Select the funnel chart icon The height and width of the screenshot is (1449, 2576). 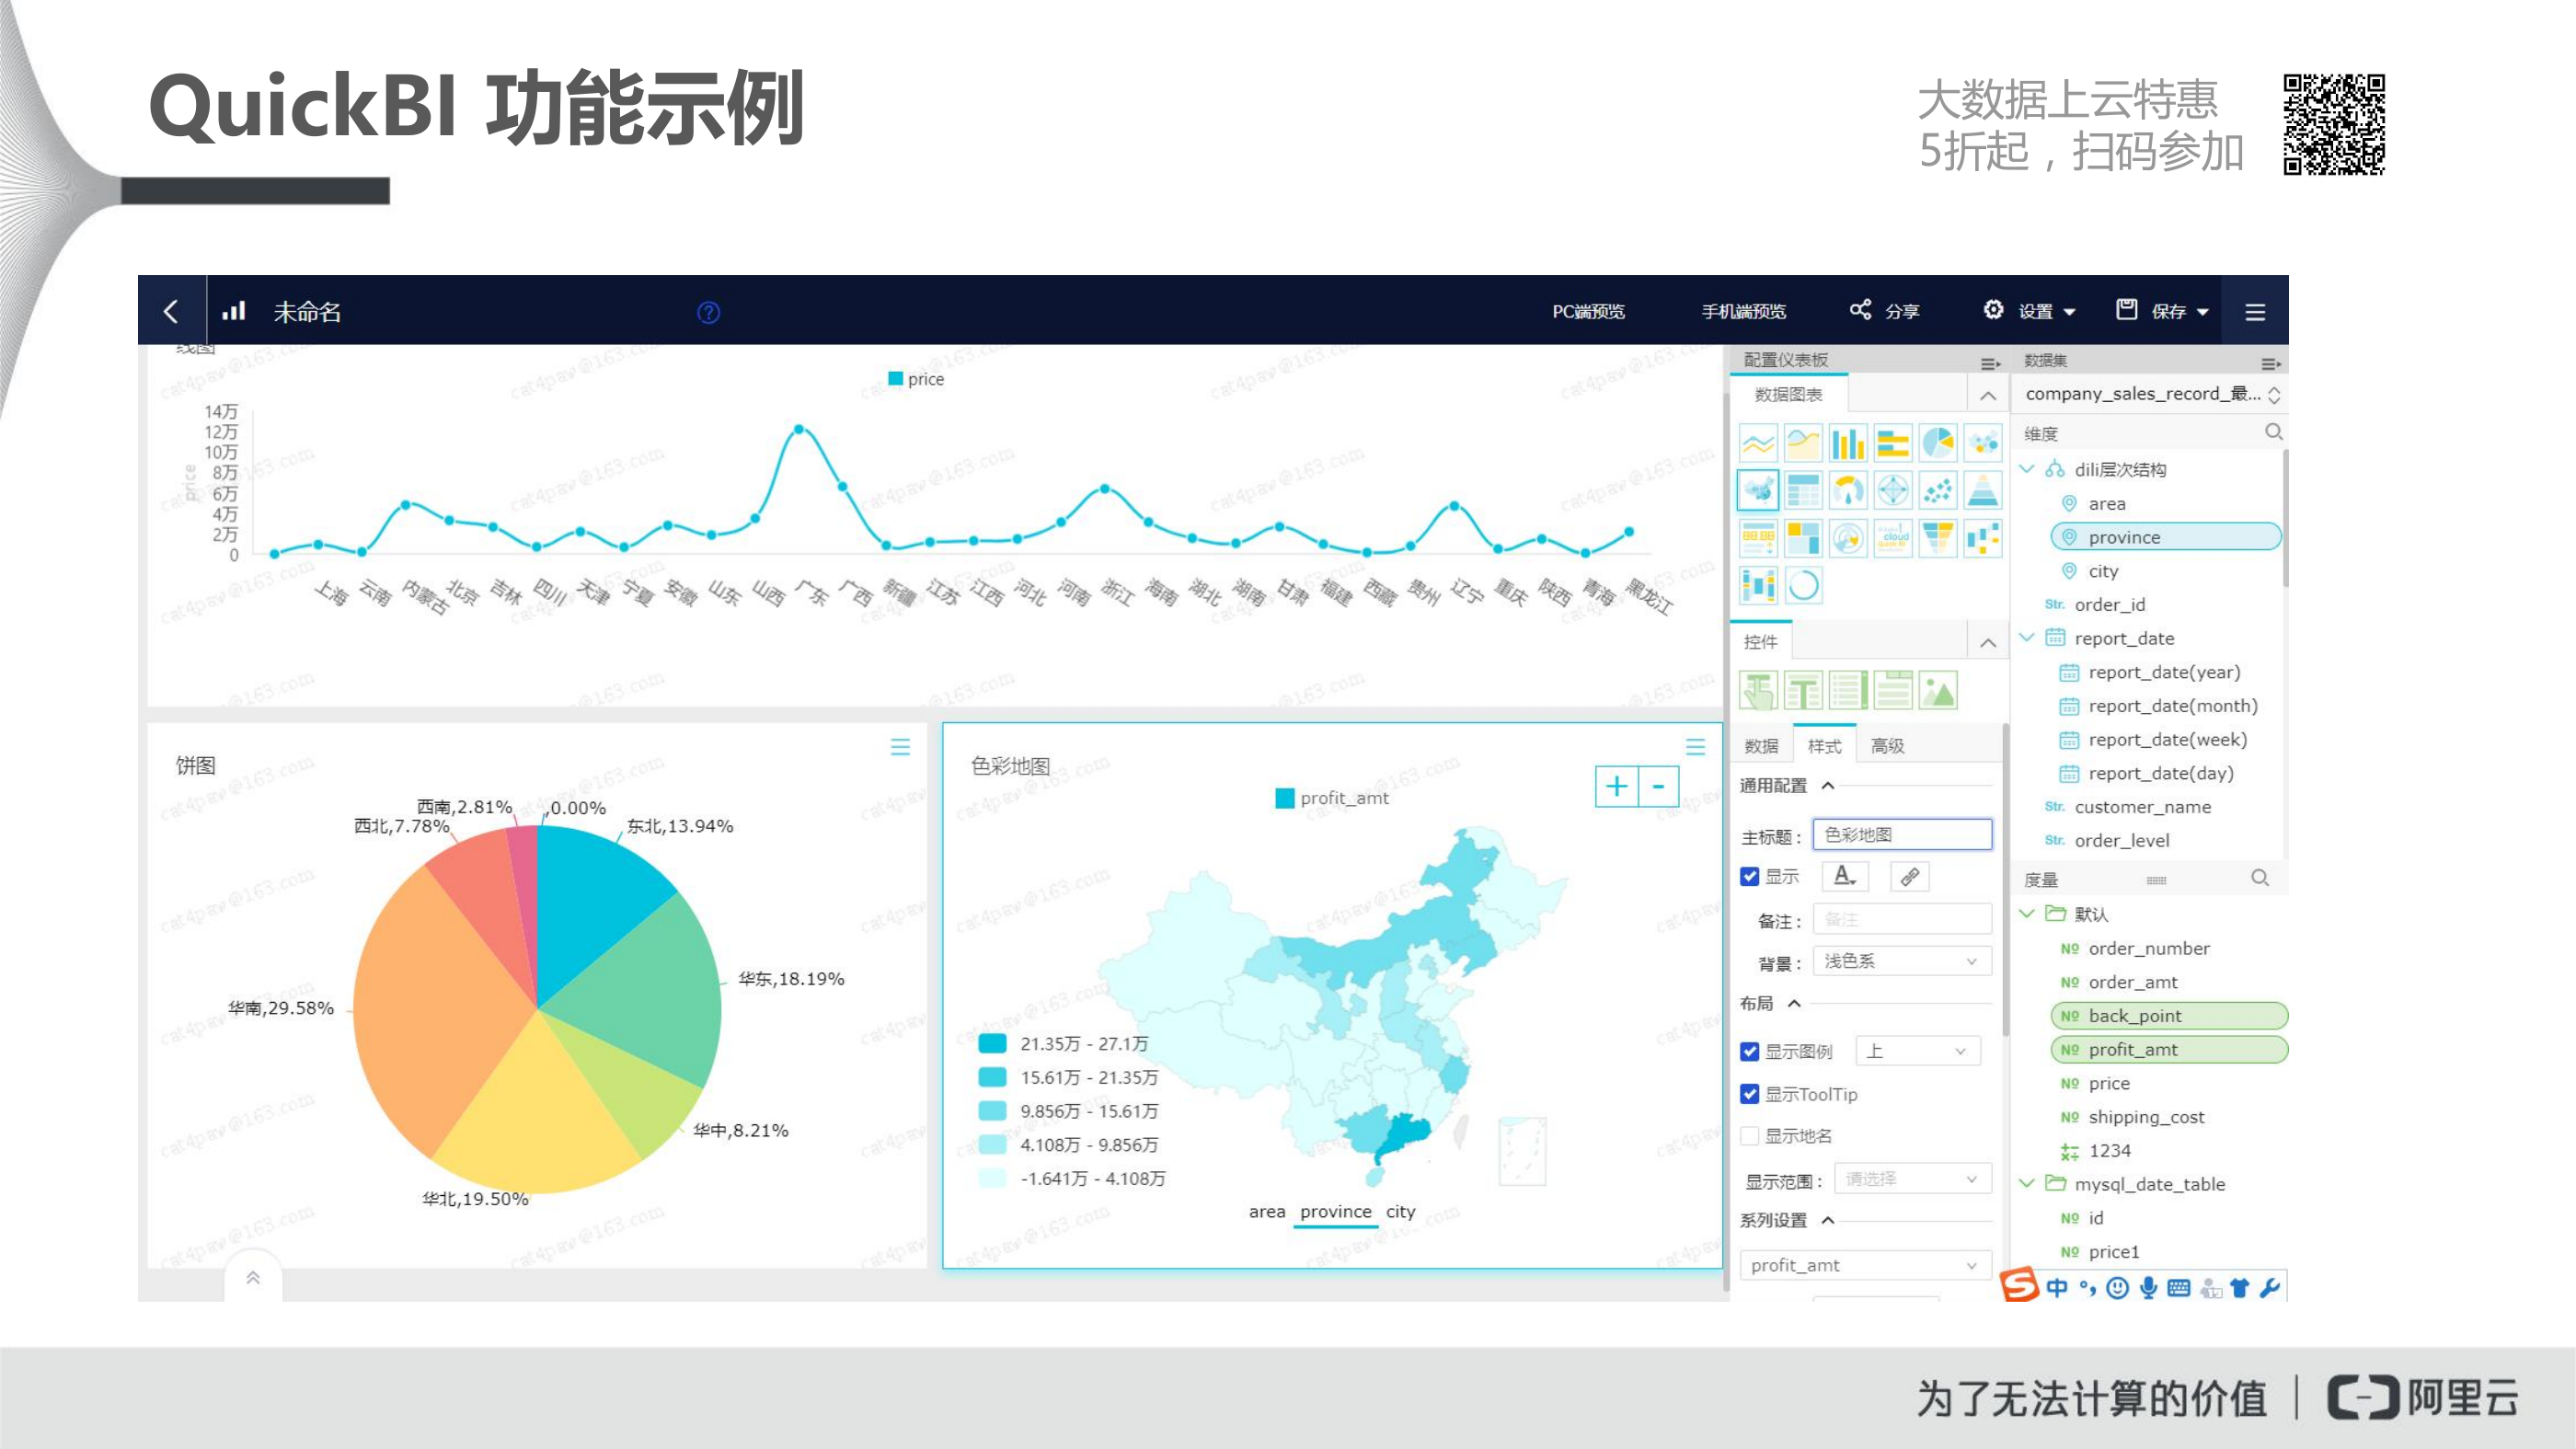1938,538
